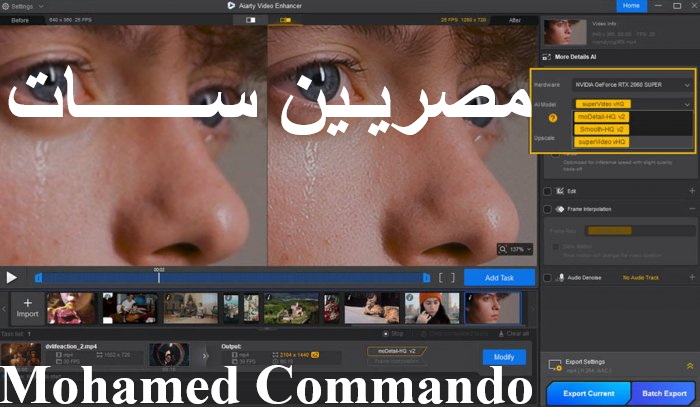
Task: Enable the Edit checkbox
Action: click(x=547, y=191)
